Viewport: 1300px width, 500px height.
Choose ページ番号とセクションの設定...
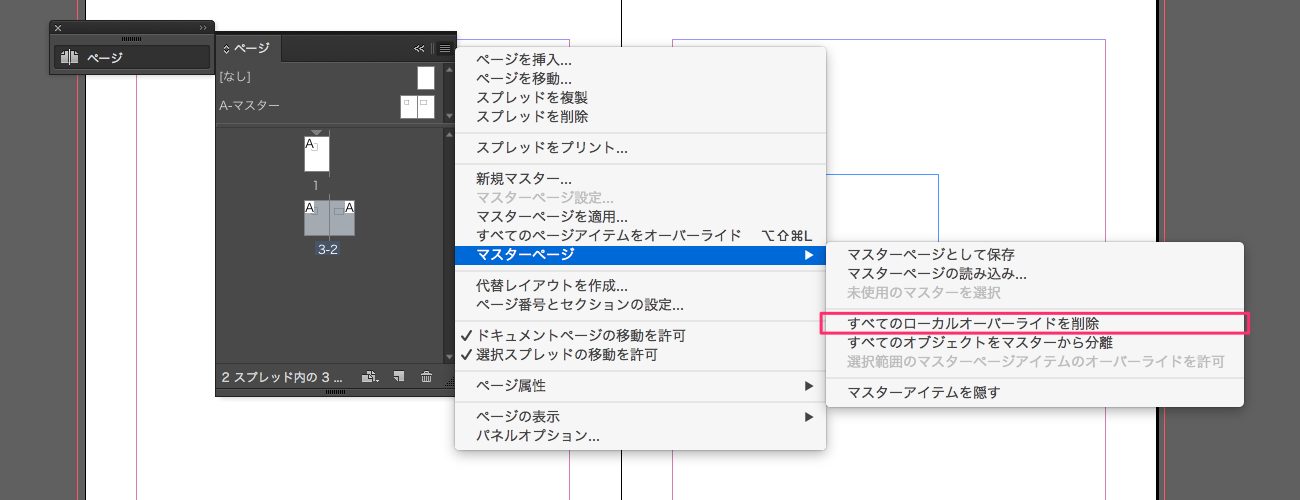640,304
